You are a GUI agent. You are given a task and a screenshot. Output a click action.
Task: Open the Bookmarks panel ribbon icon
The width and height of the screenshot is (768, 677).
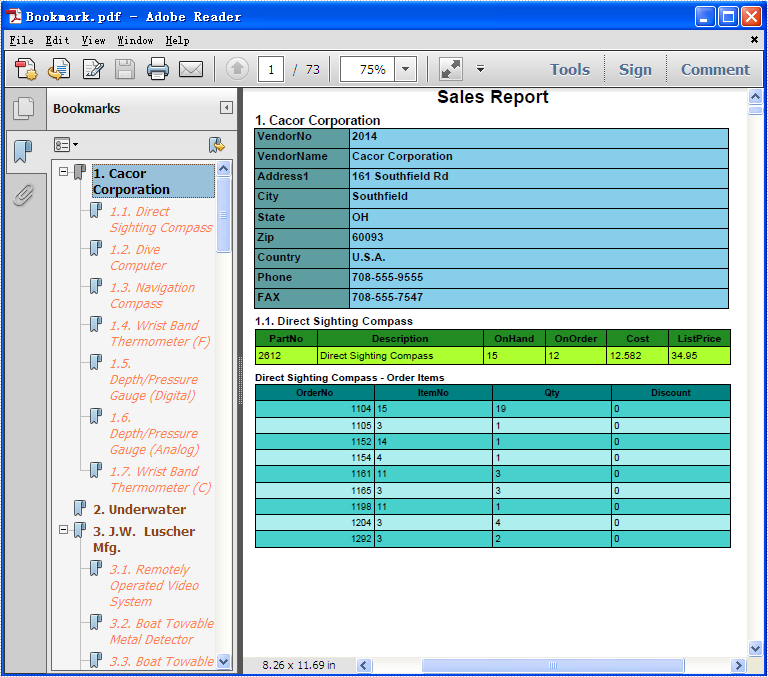click(23, 151)
